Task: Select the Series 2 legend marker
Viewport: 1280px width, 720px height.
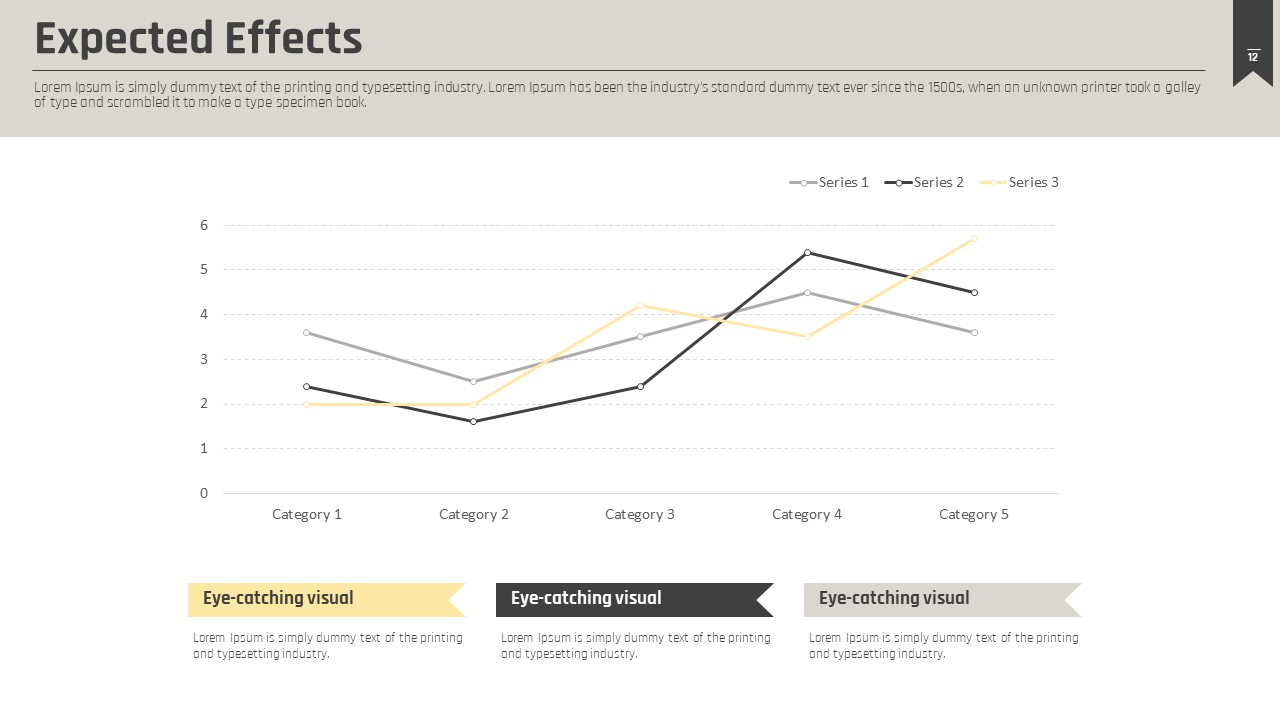Action: pos(899,182)
